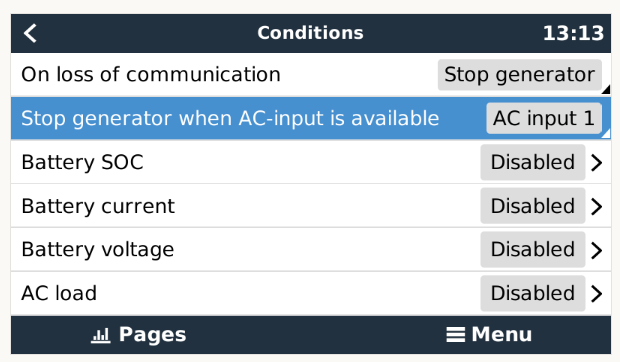Click the Disabled button for Battery current
Screen dimensions: 620x362
pos(533,206)
